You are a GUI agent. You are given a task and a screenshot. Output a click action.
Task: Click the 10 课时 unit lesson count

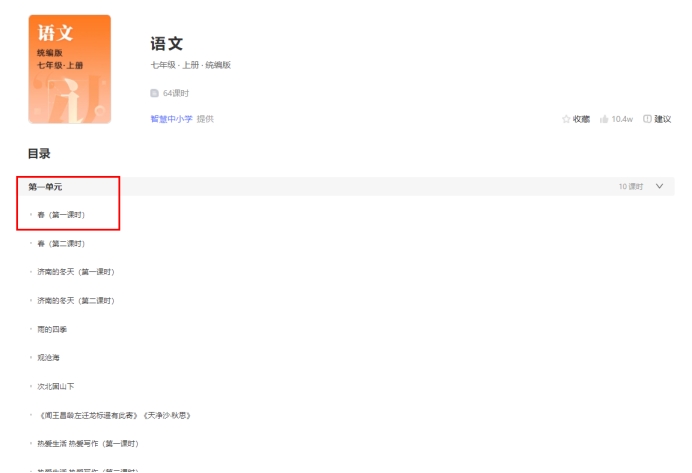coord(630,187)
